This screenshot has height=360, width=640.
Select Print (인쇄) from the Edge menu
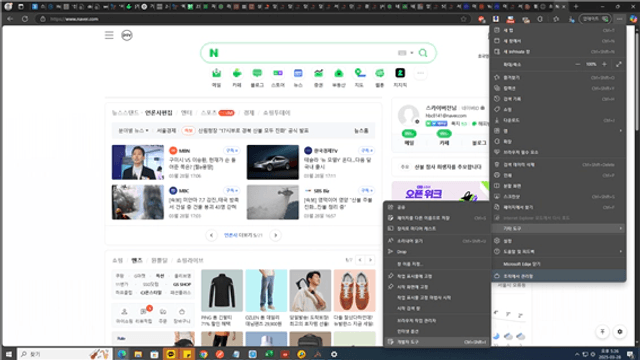point(558,175)
